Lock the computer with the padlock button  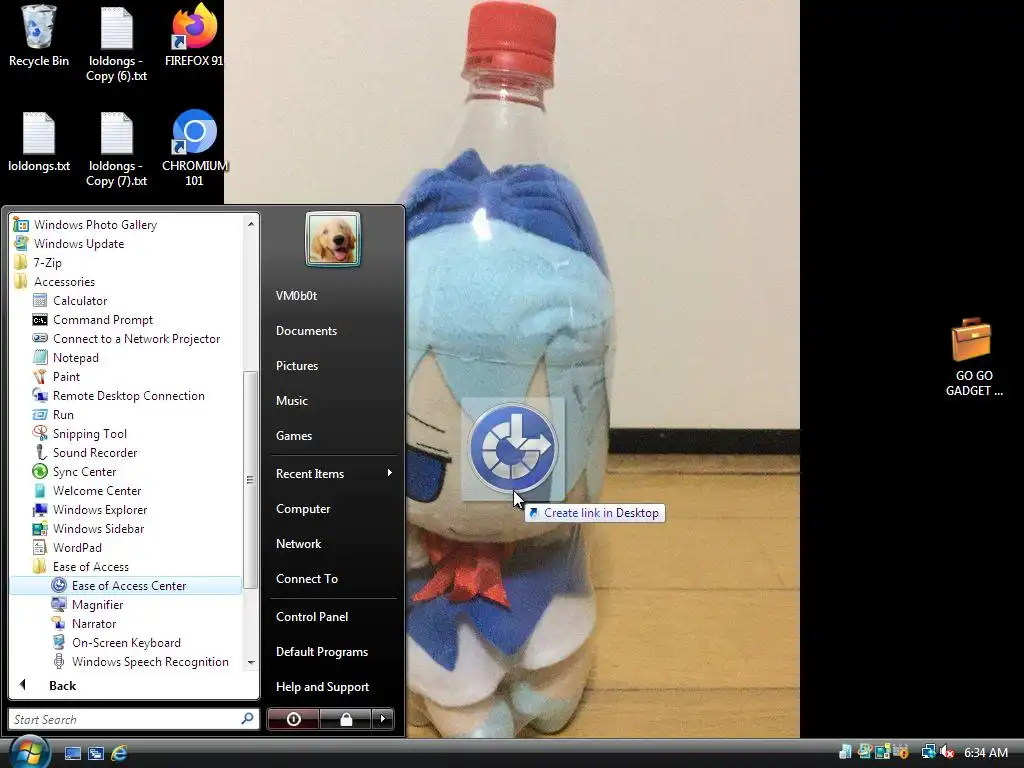(345, 719)
